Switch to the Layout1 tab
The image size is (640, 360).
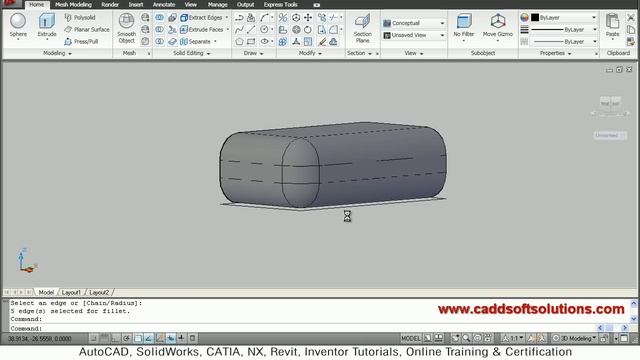[x=71, y=292]
